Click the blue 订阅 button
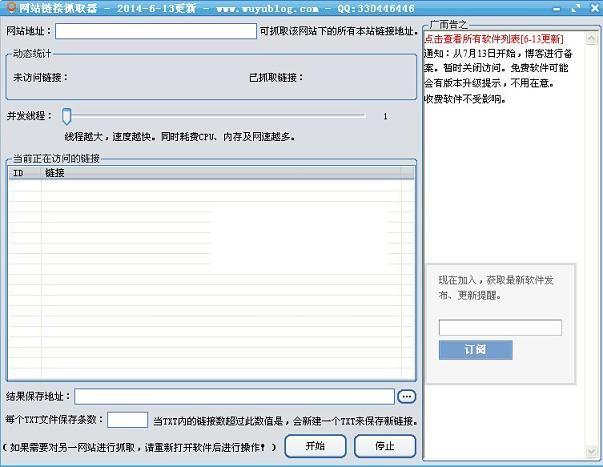Viewport: 603px width, 467px height. click(475, 350)
